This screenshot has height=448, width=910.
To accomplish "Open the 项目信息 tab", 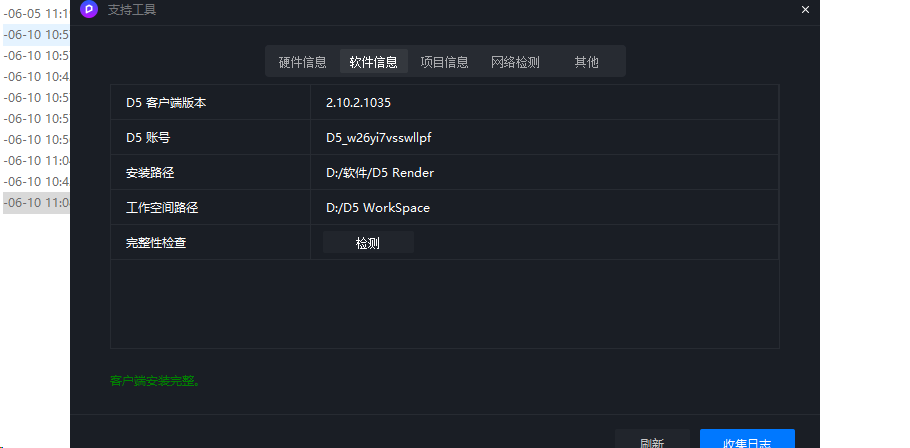I will pyautogui.click(x=444, y=62).
